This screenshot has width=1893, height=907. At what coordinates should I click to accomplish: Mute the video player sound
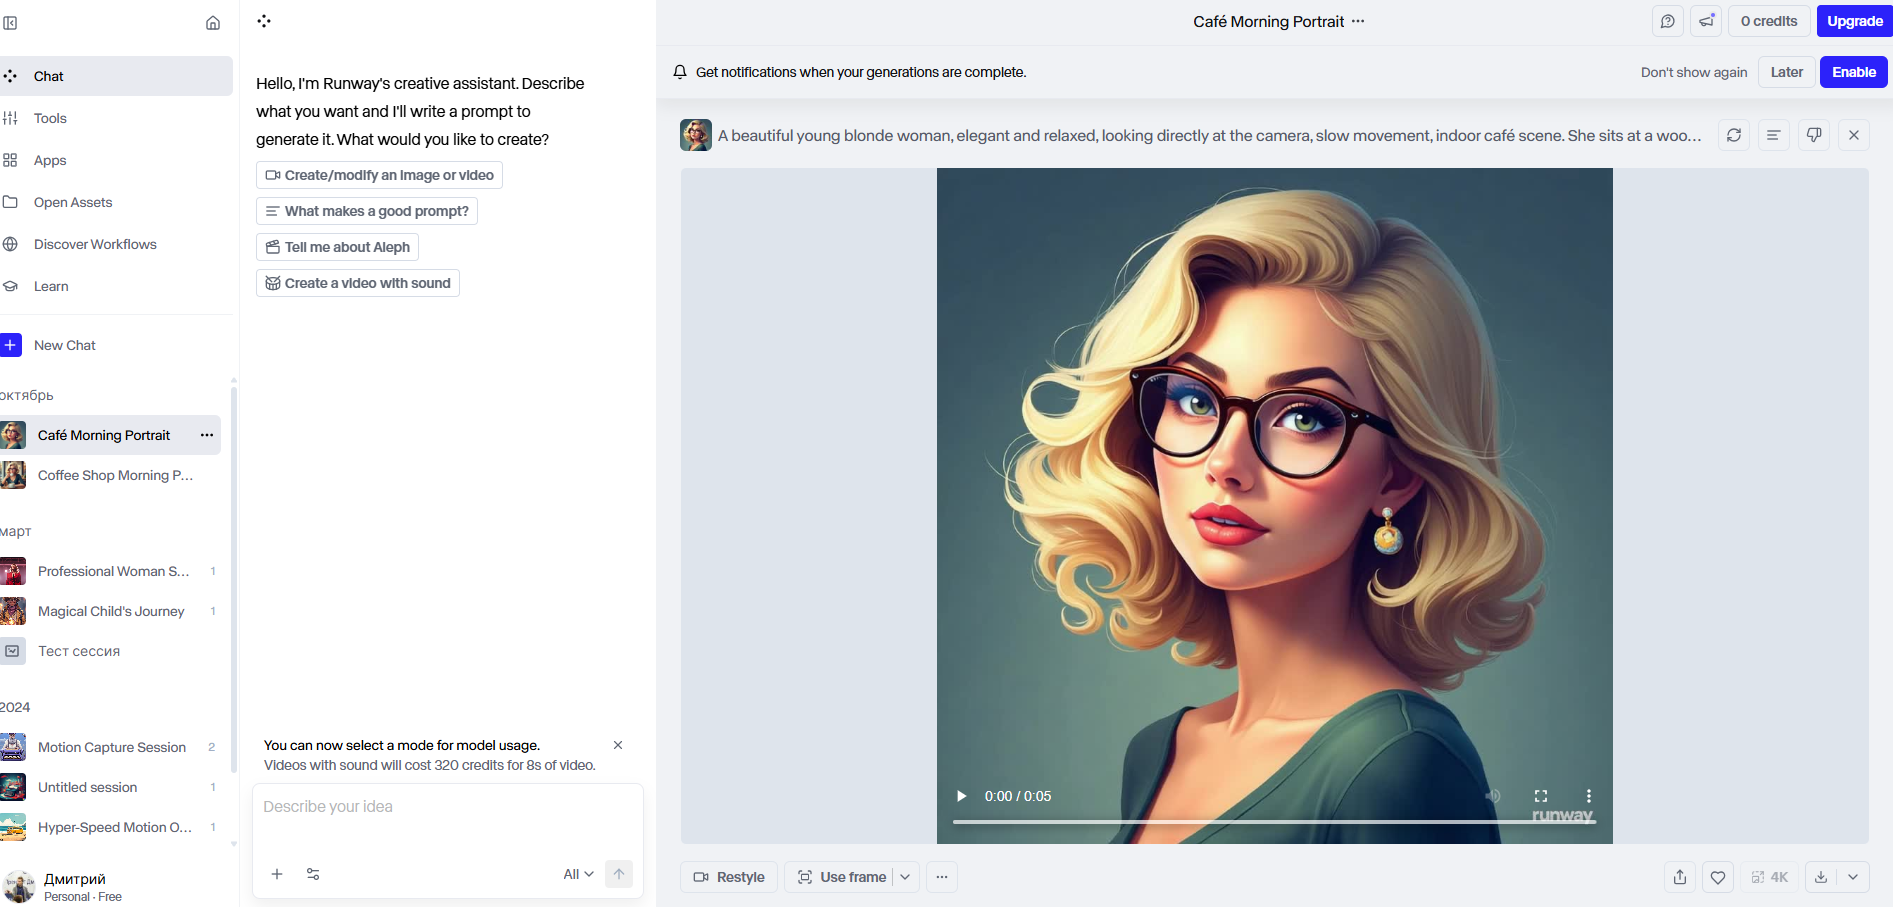1493,796
